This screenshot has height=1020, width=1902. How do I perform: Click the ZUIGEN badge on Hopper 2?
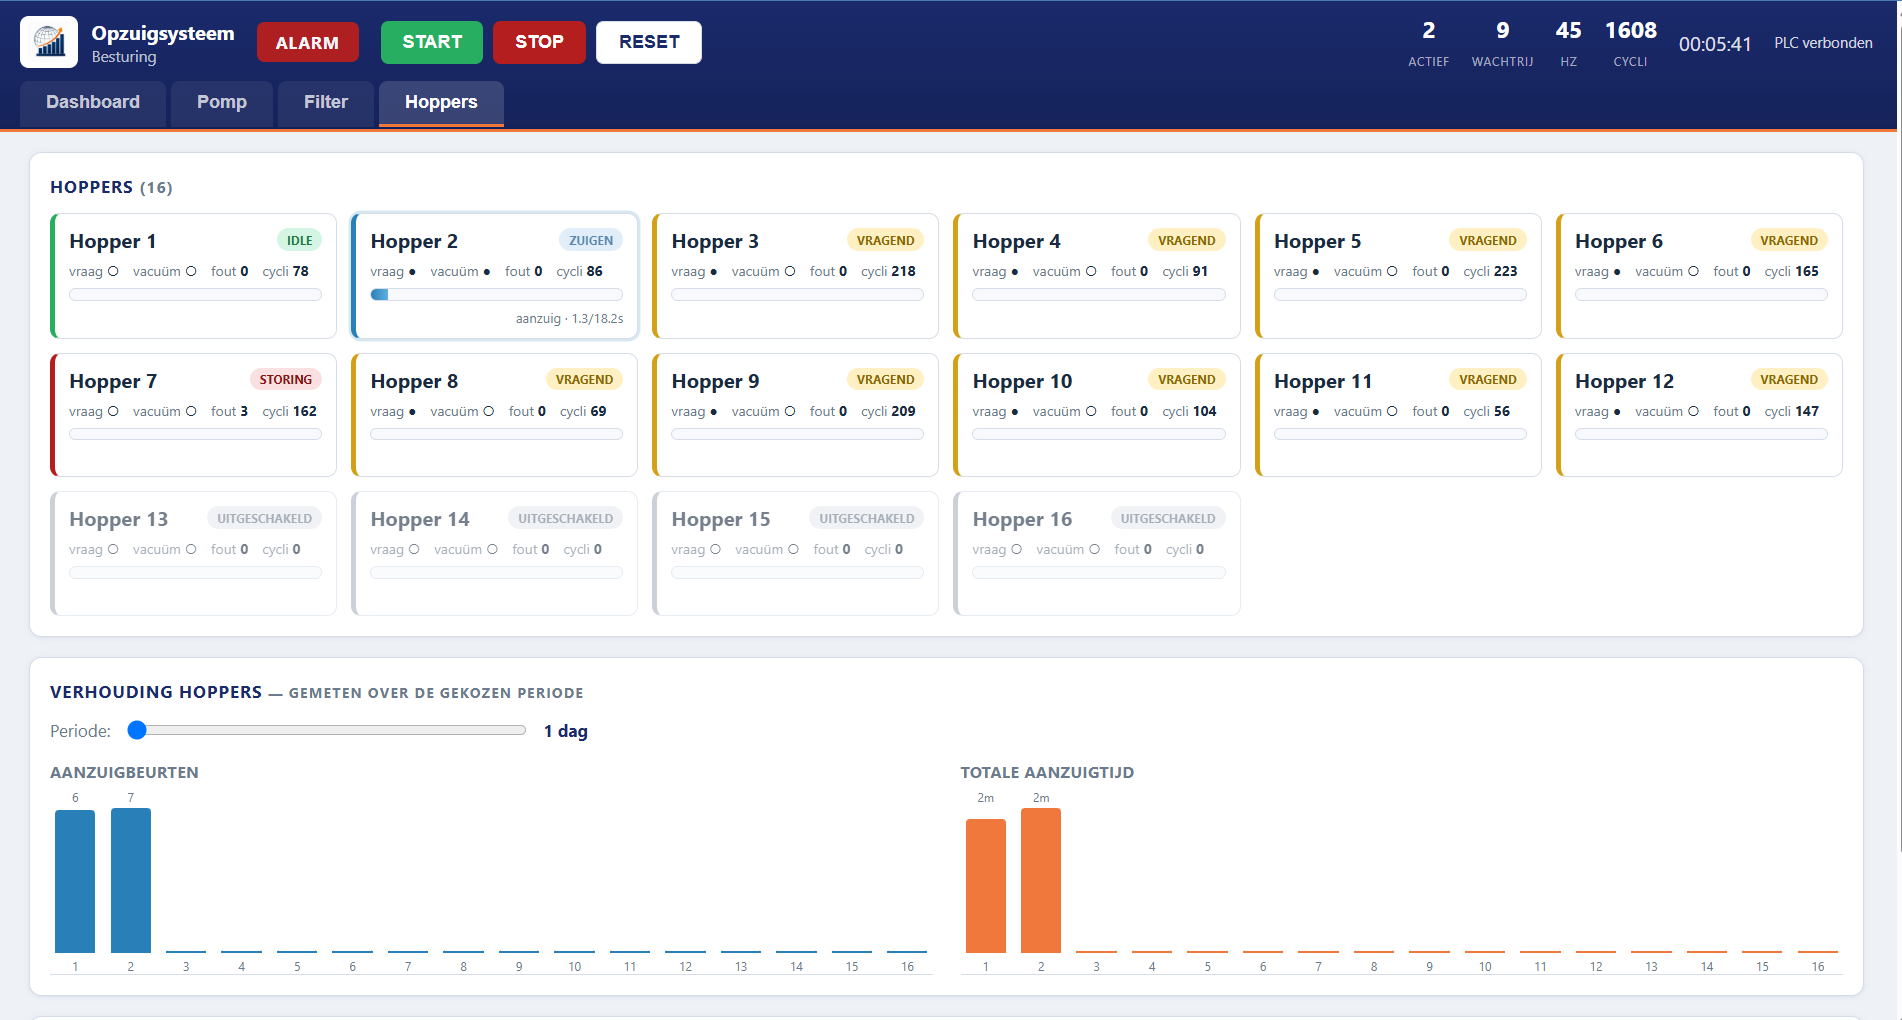[591, 240]
